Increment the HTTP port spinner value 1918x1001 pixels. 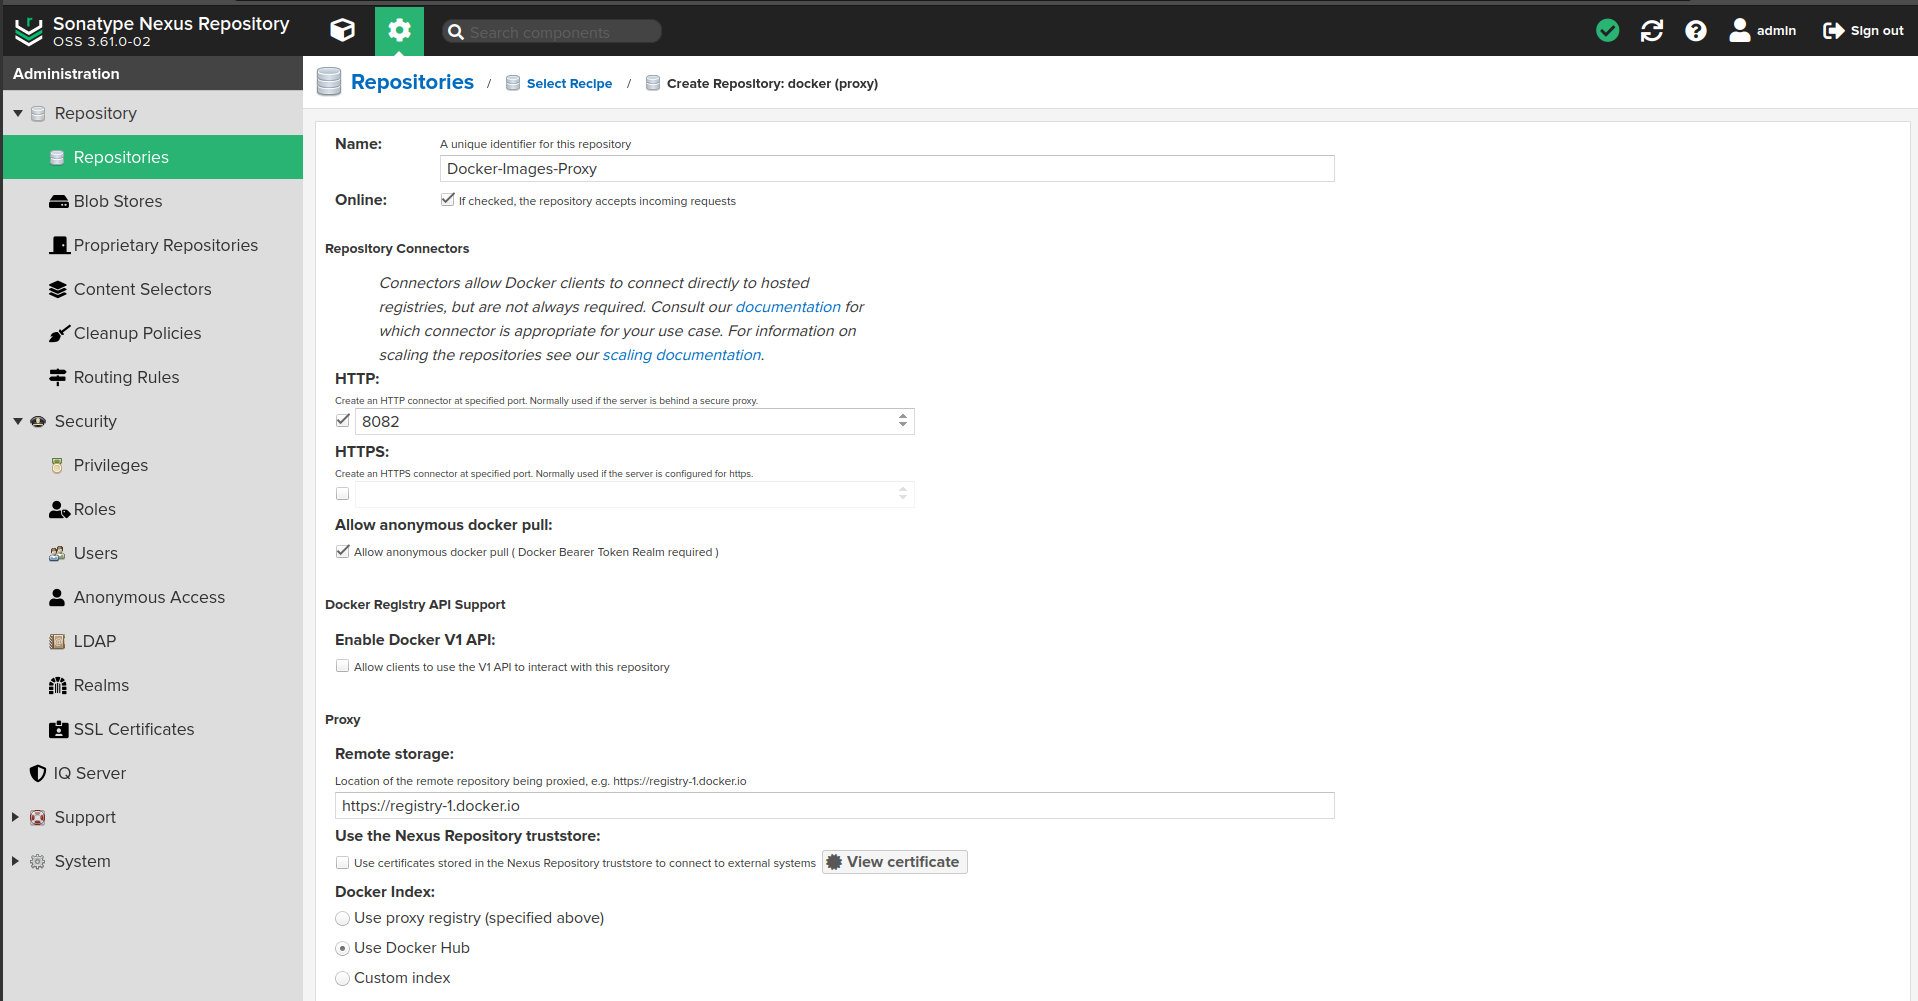pos(903,417)
